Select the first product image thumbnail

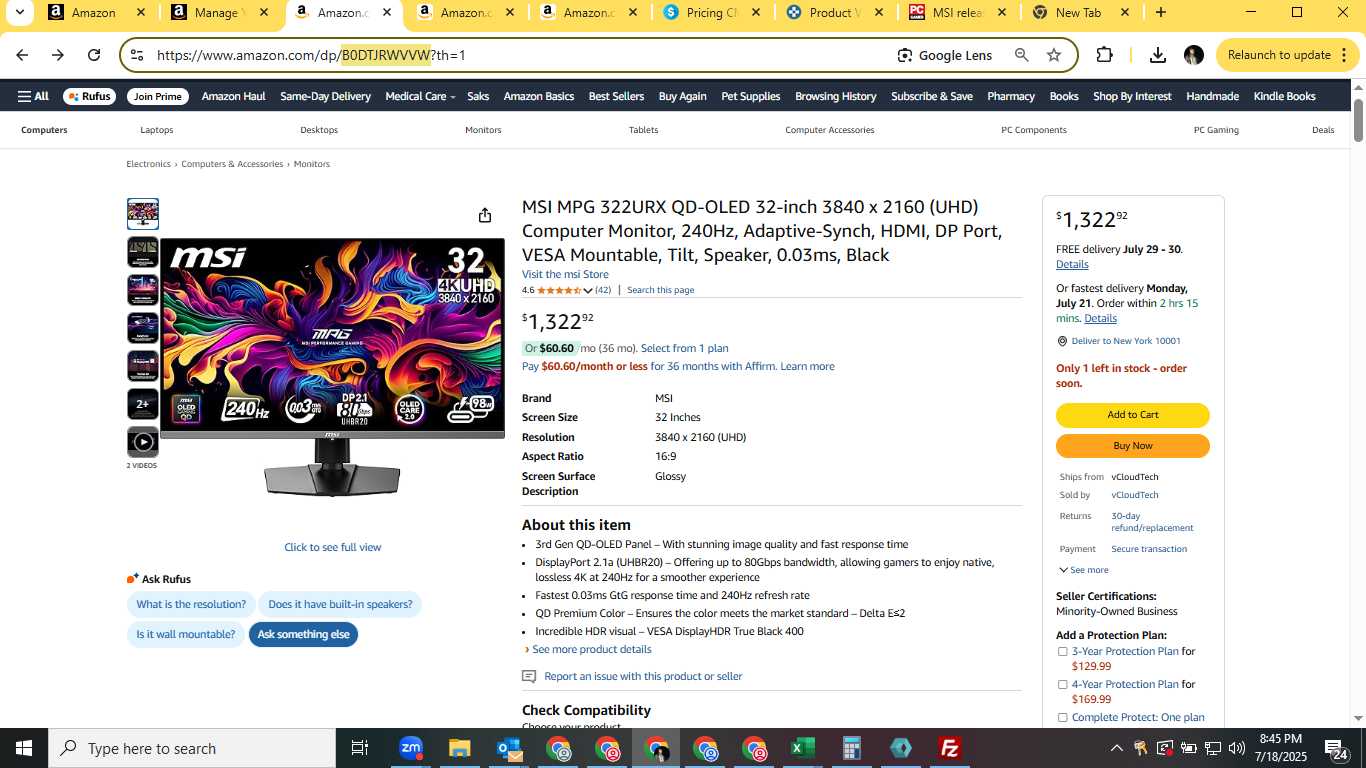coord(143,214)
